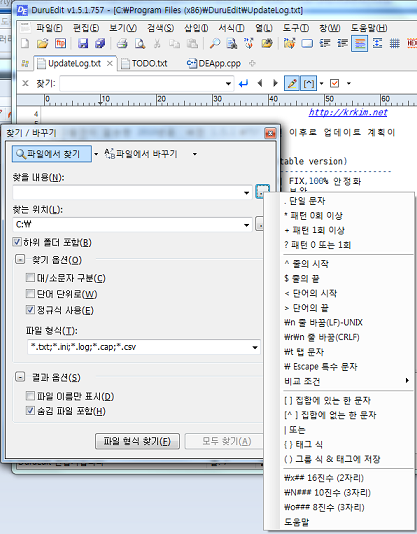Open dropdown arrow next to regex toggle
The image size is (417, 534).
pyautogui.click(x=321, y=83)
